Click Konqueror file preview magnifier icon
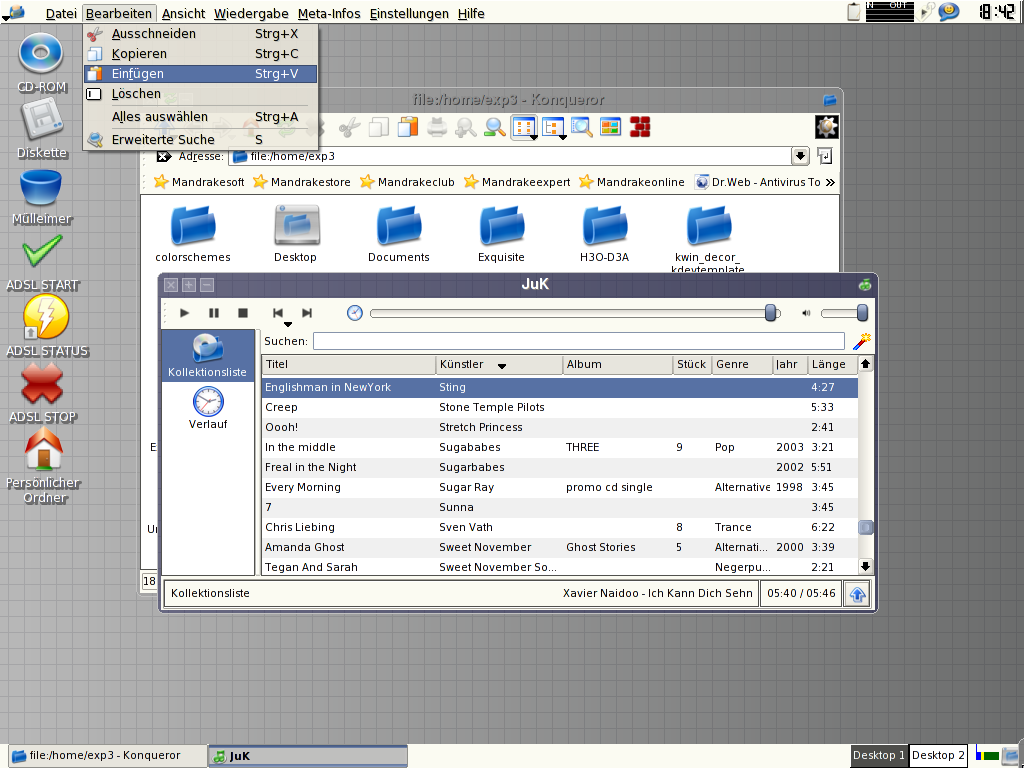This screenshot has height=768, width=1024. [581, 127]
